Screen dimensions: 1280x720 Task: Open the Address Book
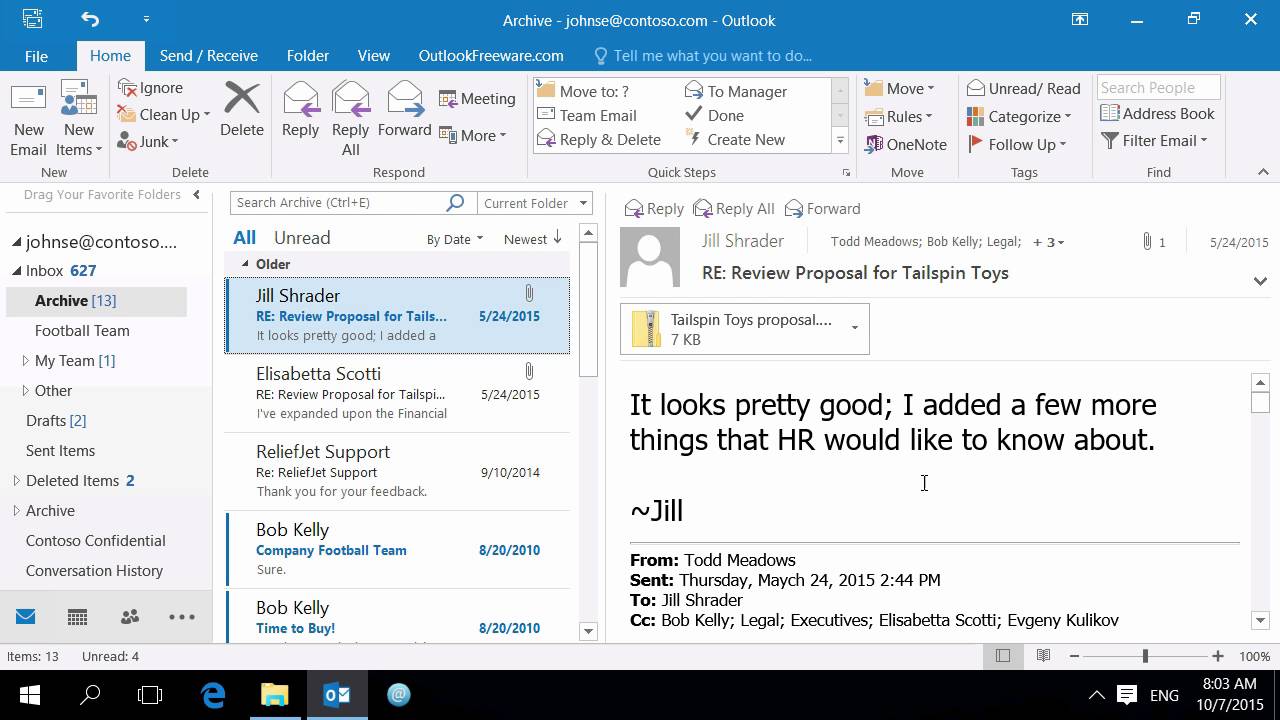tap(1157, 113)
